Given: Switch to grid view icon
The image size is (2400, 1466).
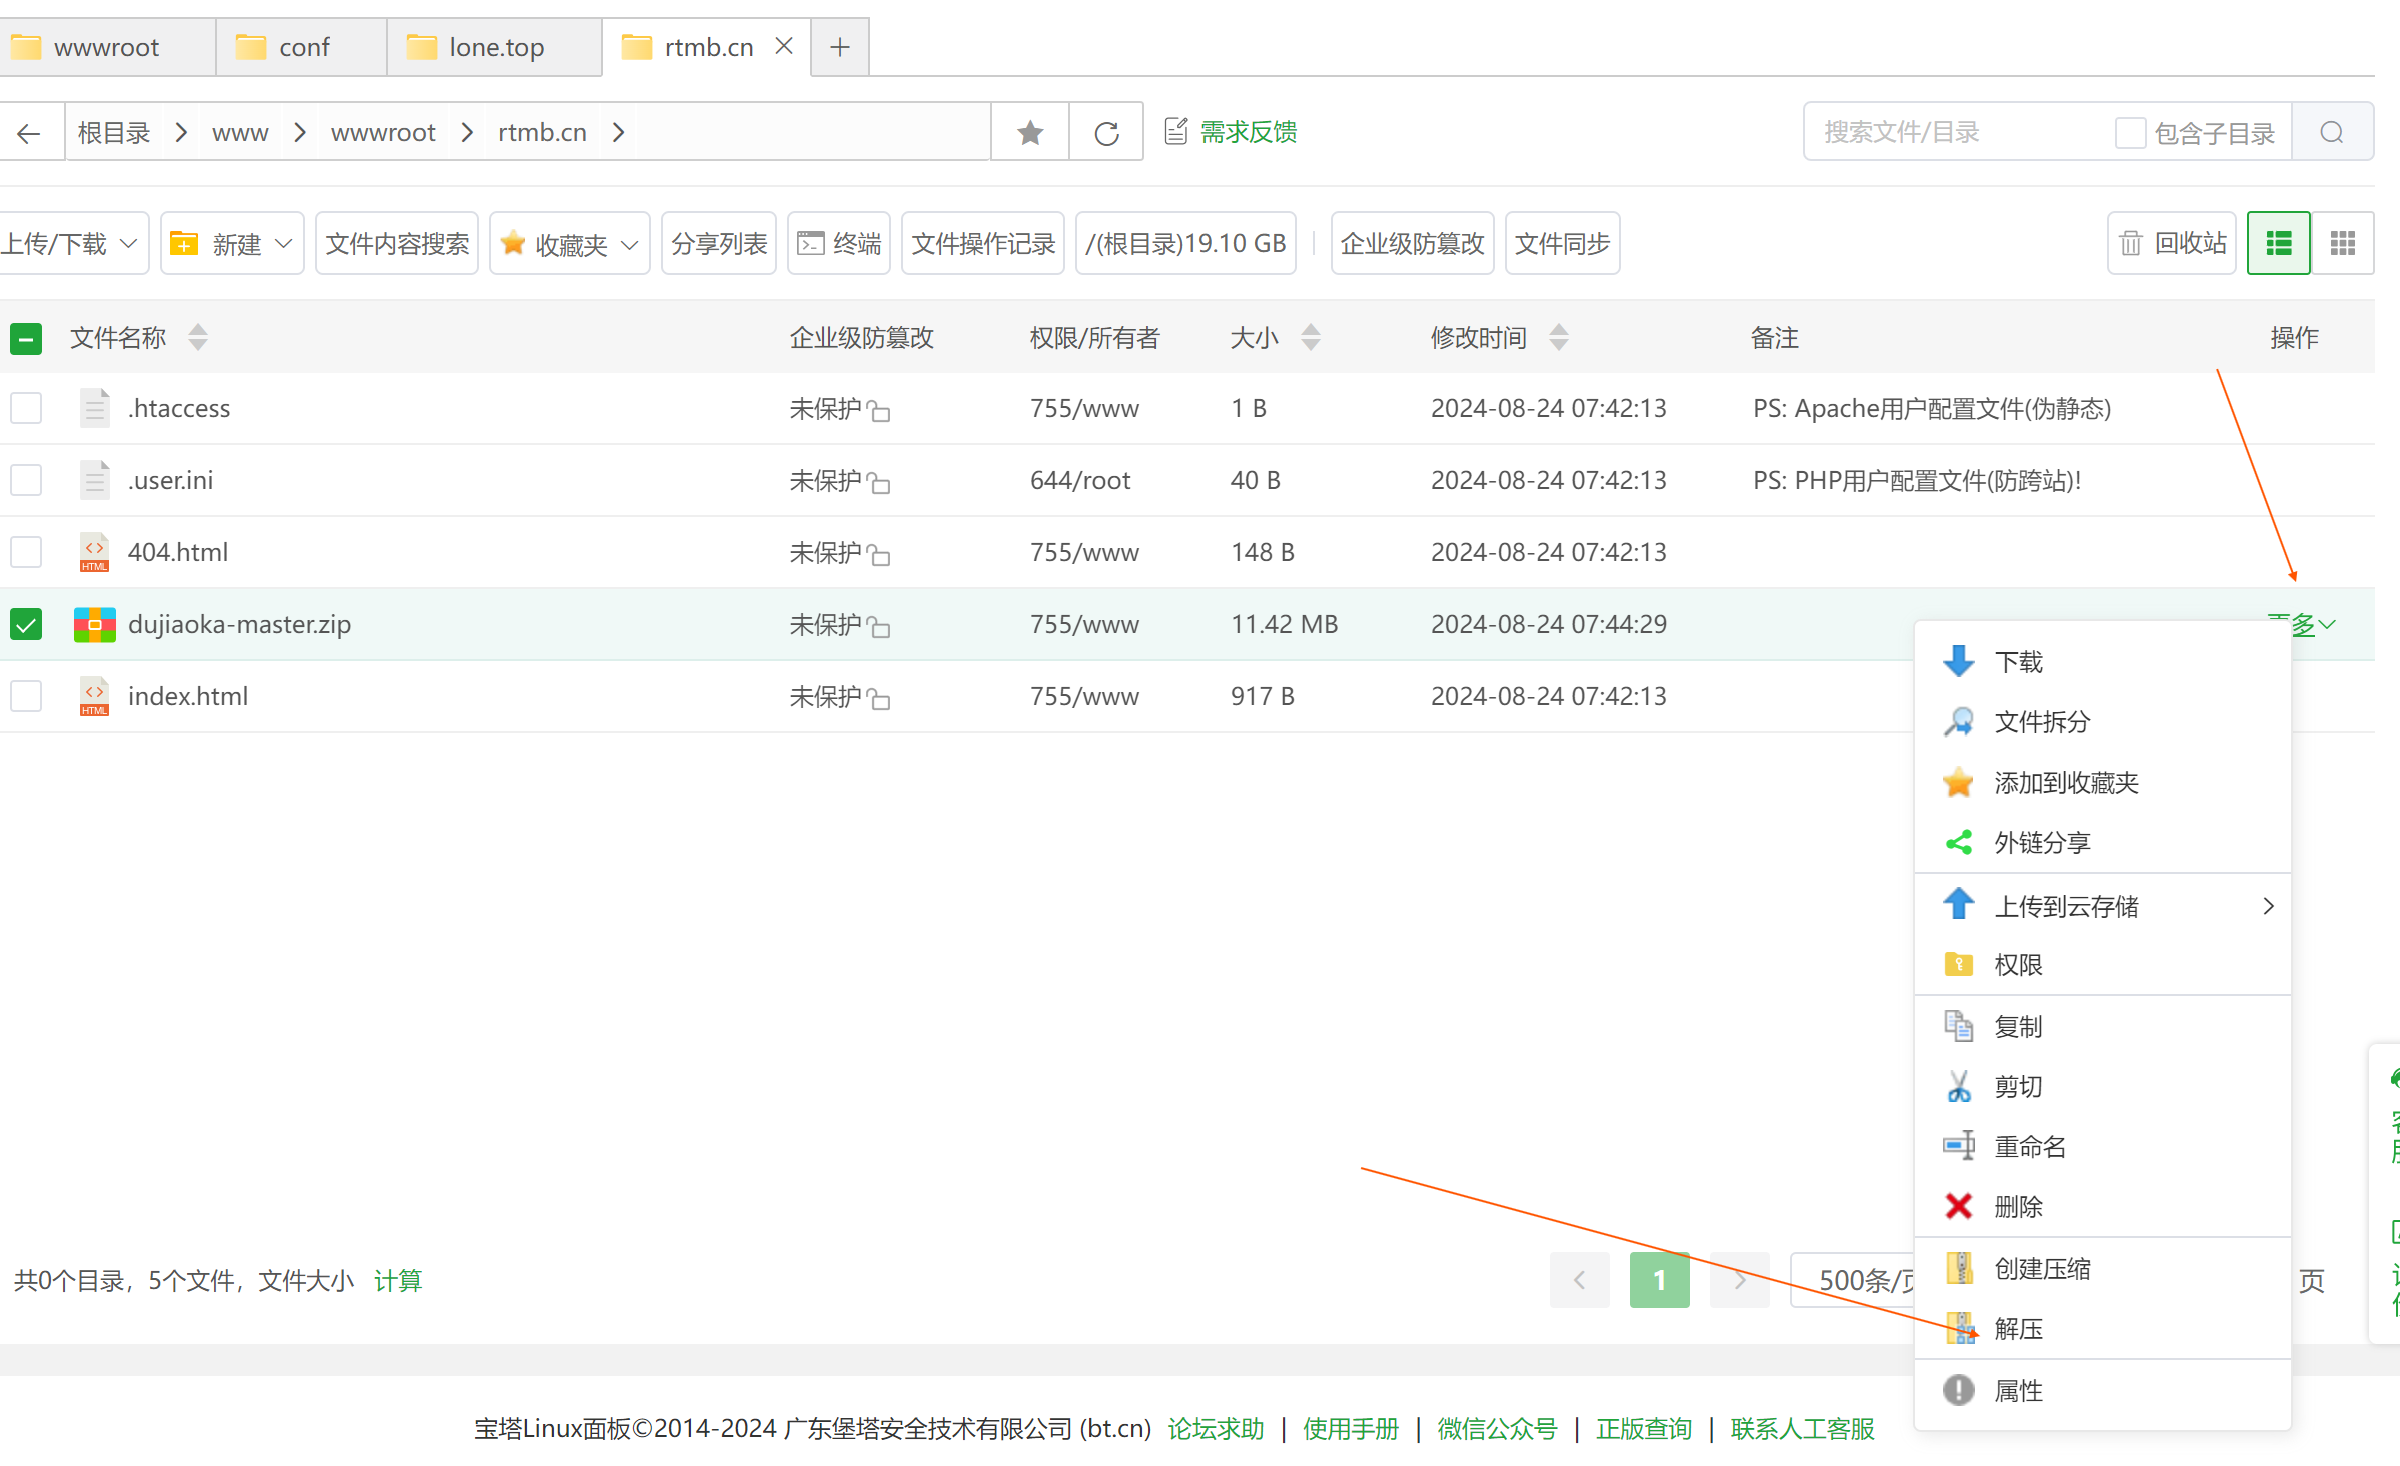Looking at the screenshot, I should click(2342, 243).
